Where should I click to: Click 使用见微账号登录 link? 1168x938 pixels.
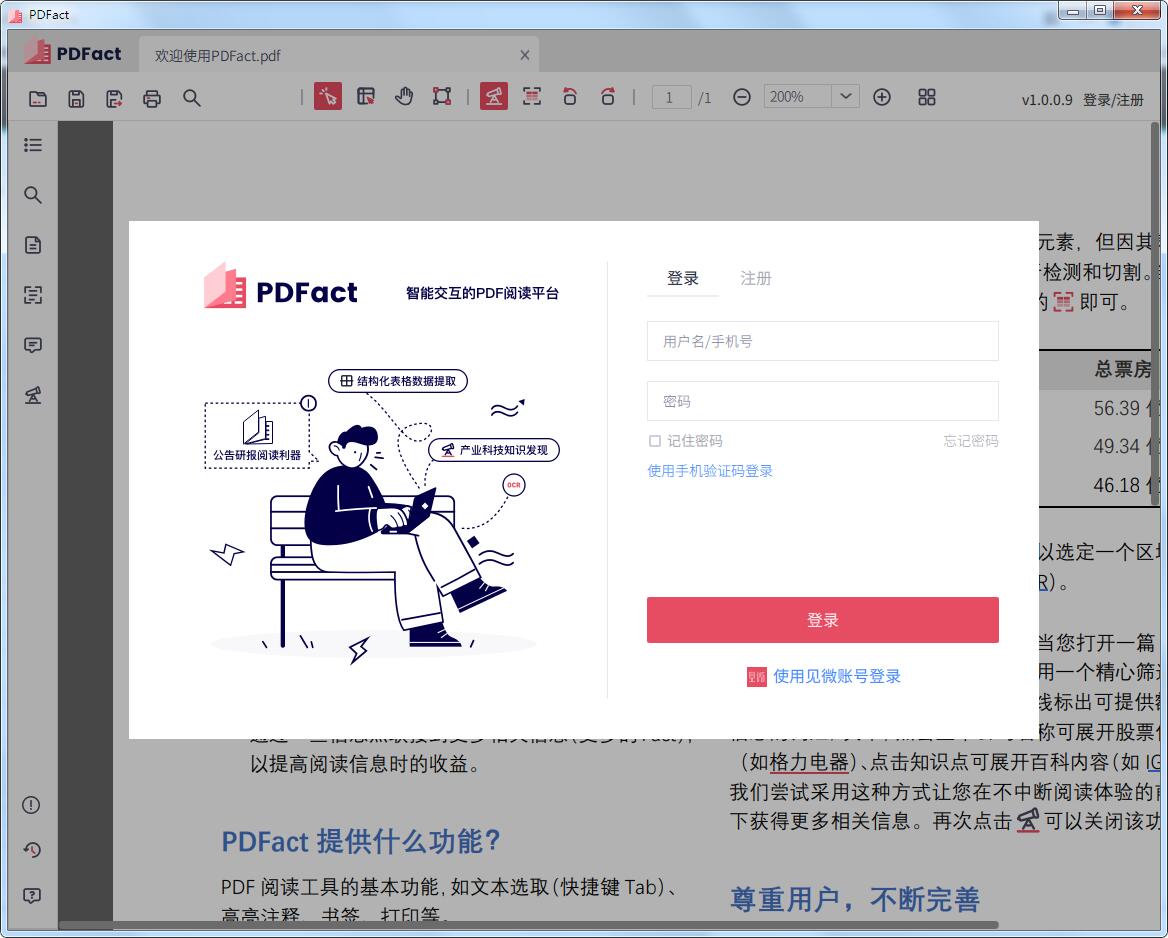coord(825,676)
